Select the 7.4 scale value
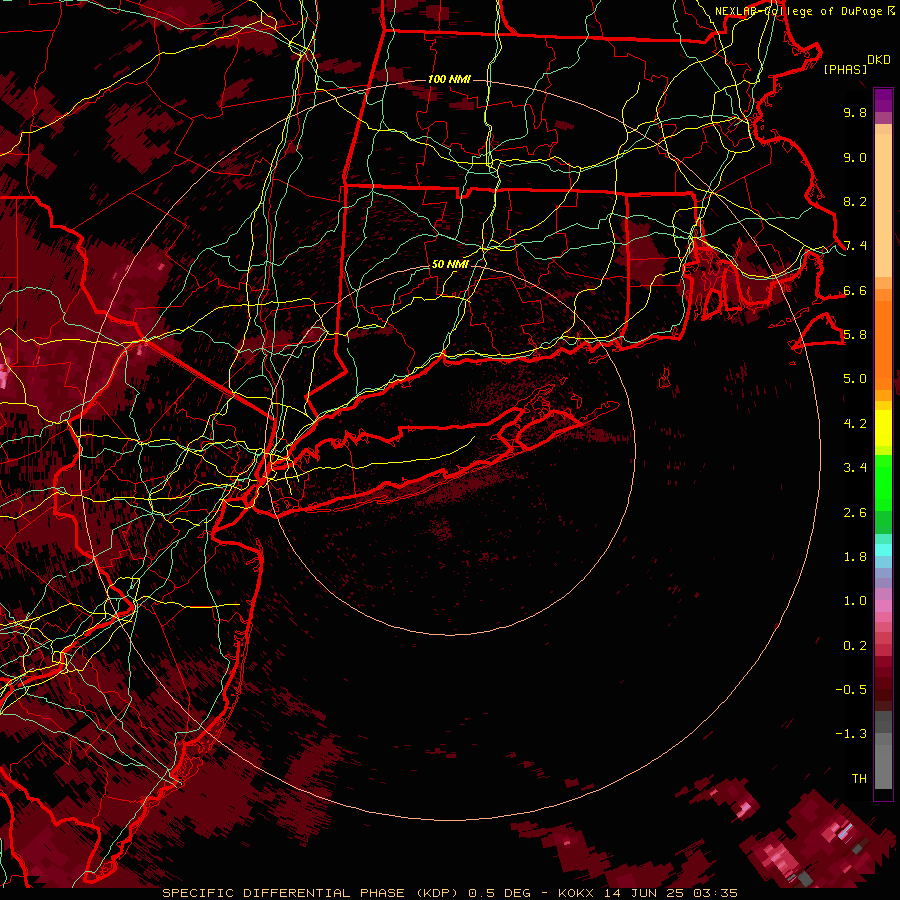Image resolution: width=900 pixels, height=900 pixels. tap(855, 246)
